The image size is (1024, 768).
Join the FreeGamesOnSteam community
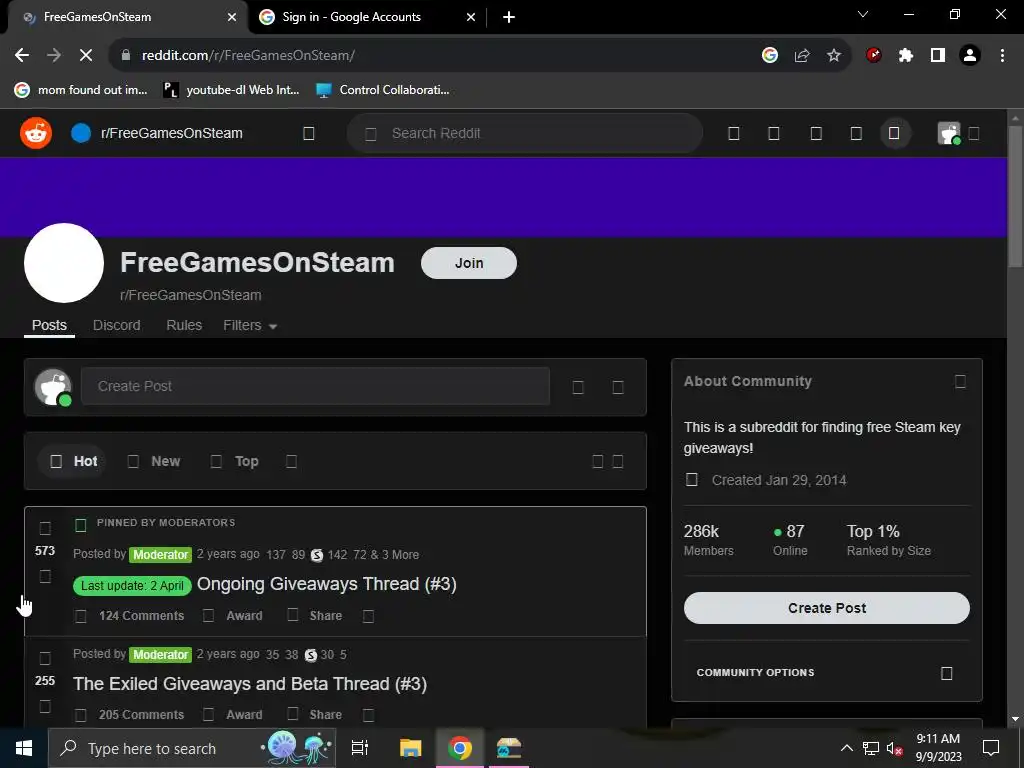click(x=469, y=263)
